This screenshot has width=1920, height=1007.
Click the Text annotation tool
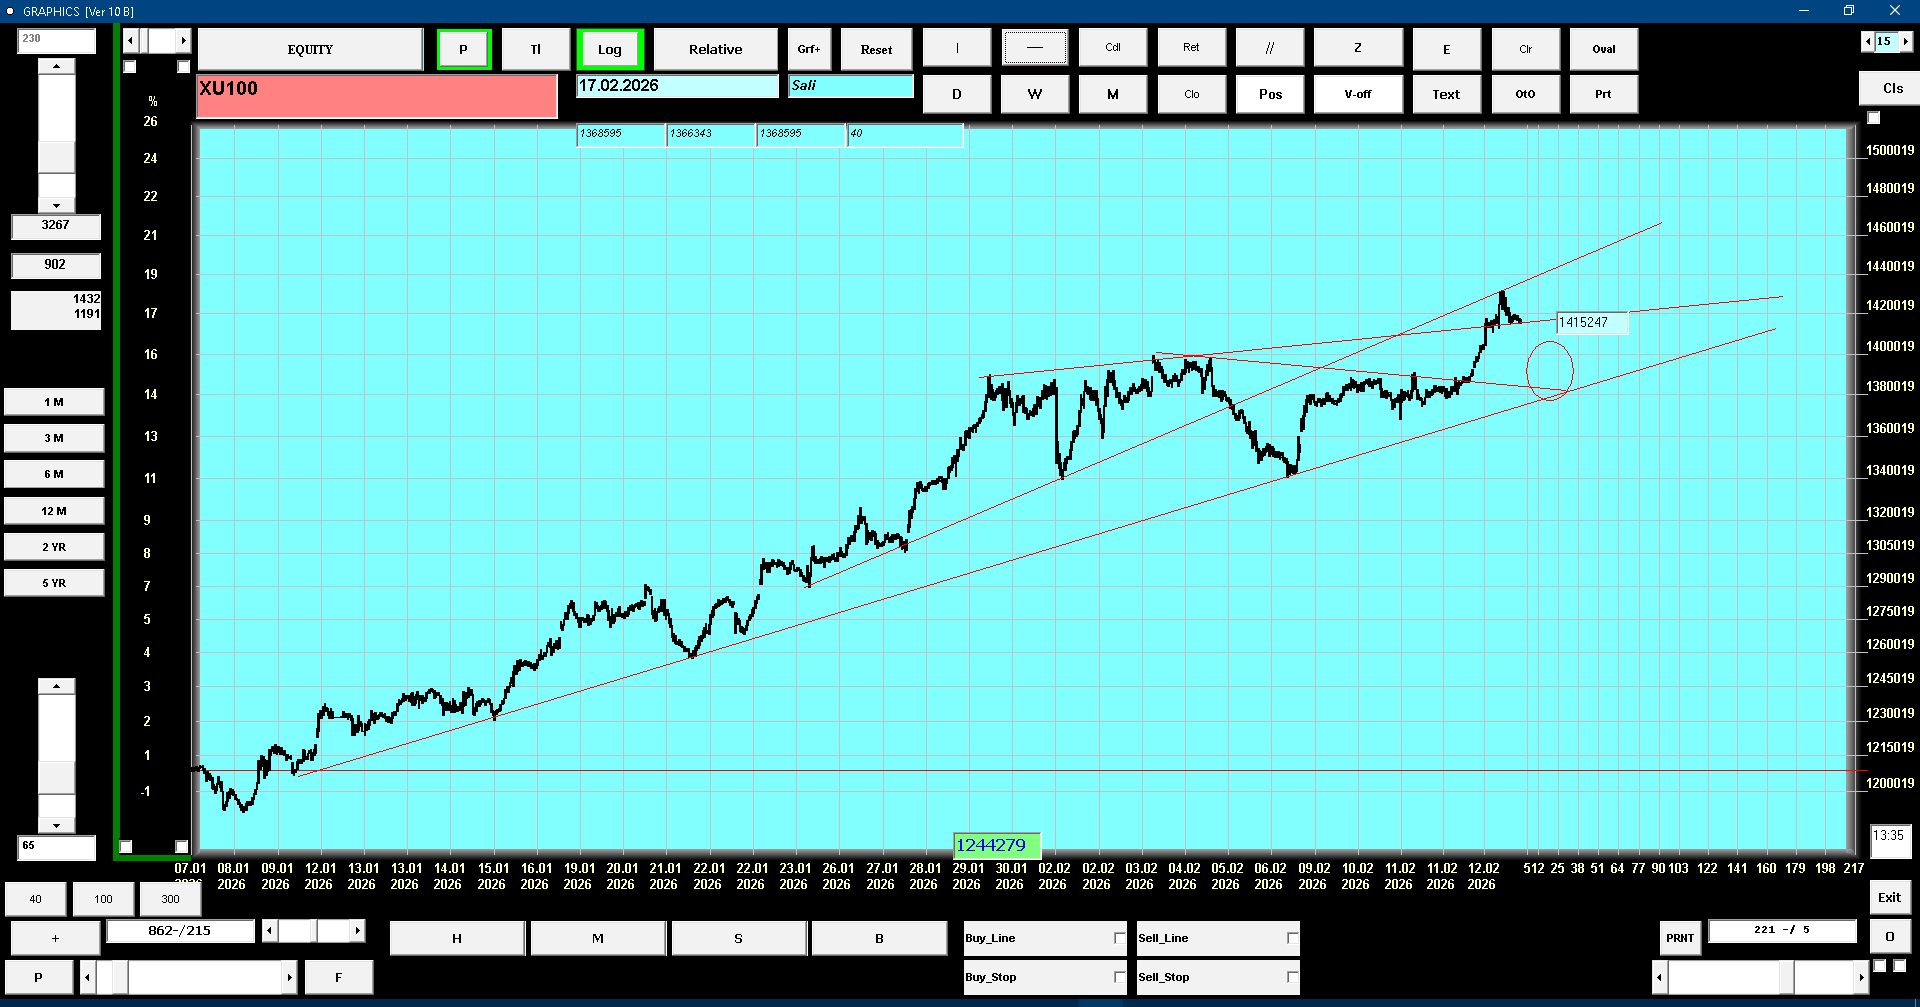tap(1445, 94)
